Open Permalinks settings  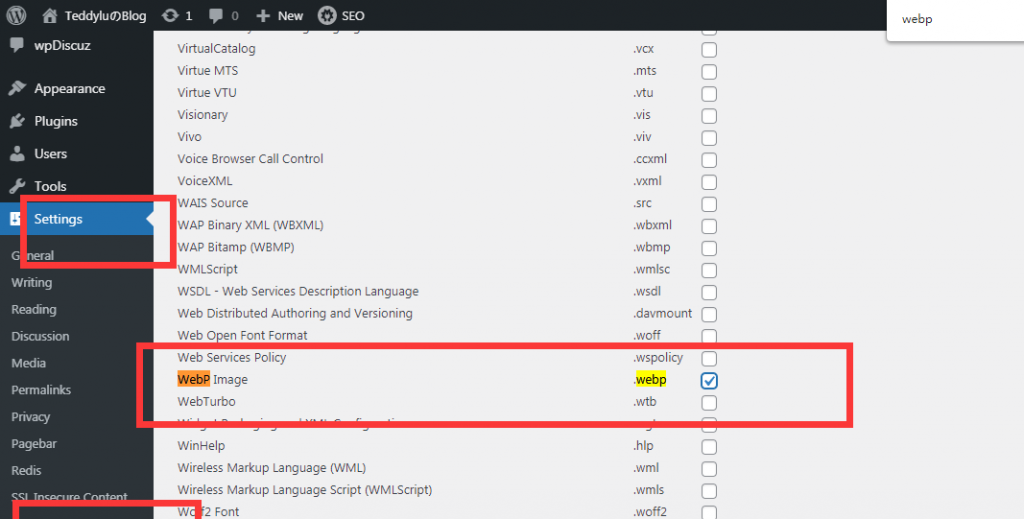pyautogui.click(x=40, y=390)
